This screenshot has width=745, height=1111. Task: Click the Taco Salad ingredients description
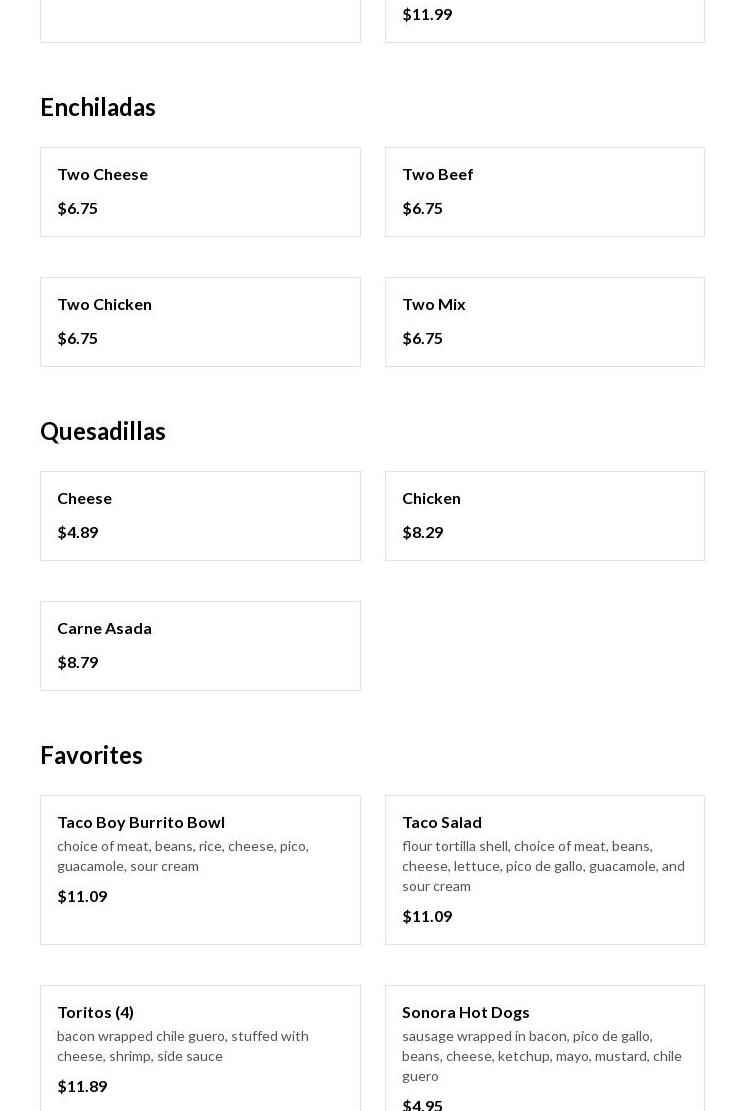pos(543,866)
